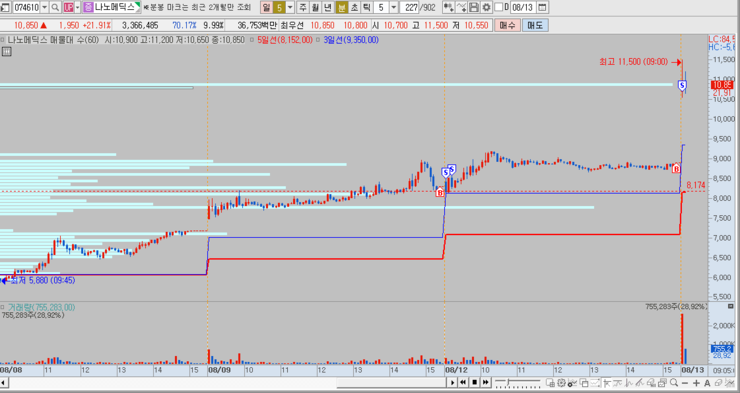Click the 08/13 date field

click(523, 7)
